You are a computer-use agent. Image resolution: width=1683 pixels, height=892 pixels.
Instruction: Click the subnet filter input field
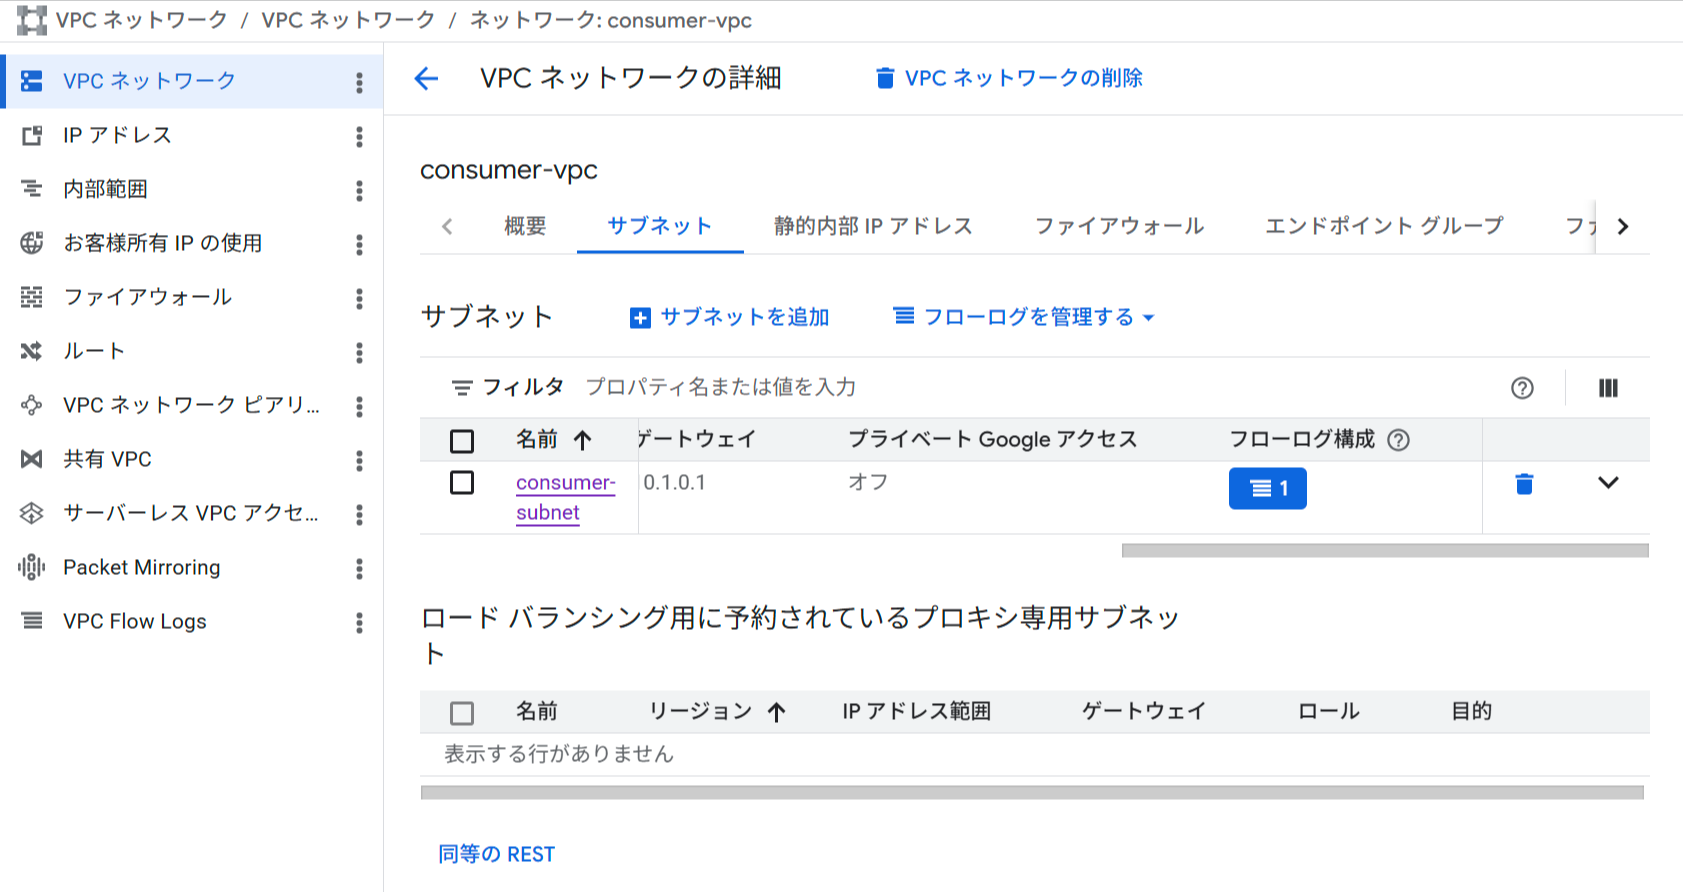[1040, 387]
